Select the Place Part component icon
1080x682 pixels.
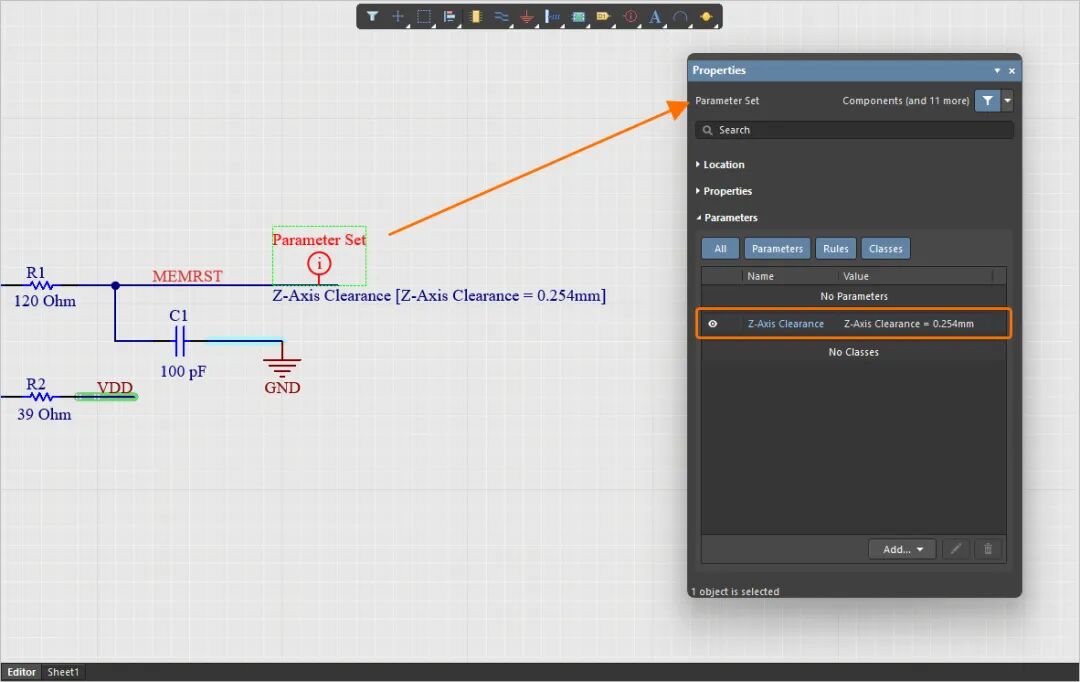click(x=475, y=17)
